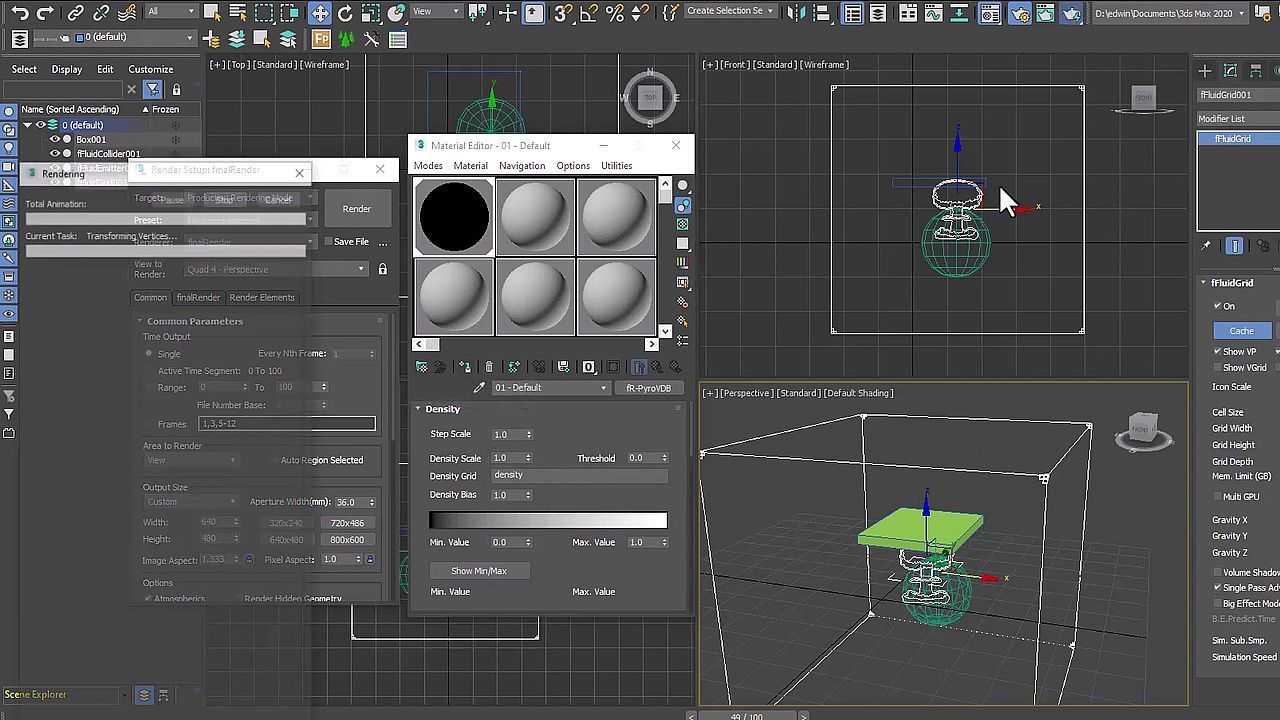Click Reset Map/Mtl trash icon
This screenshot has height=720, width=1280.
click(x=488, y=367)
